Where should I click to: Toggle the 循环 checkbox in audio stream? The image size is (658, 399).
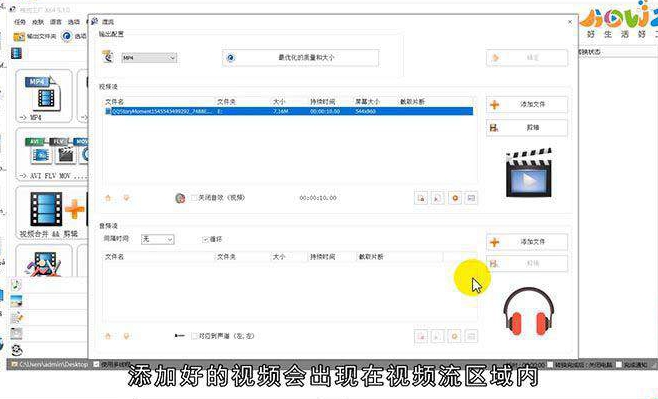tap(205, 239)
